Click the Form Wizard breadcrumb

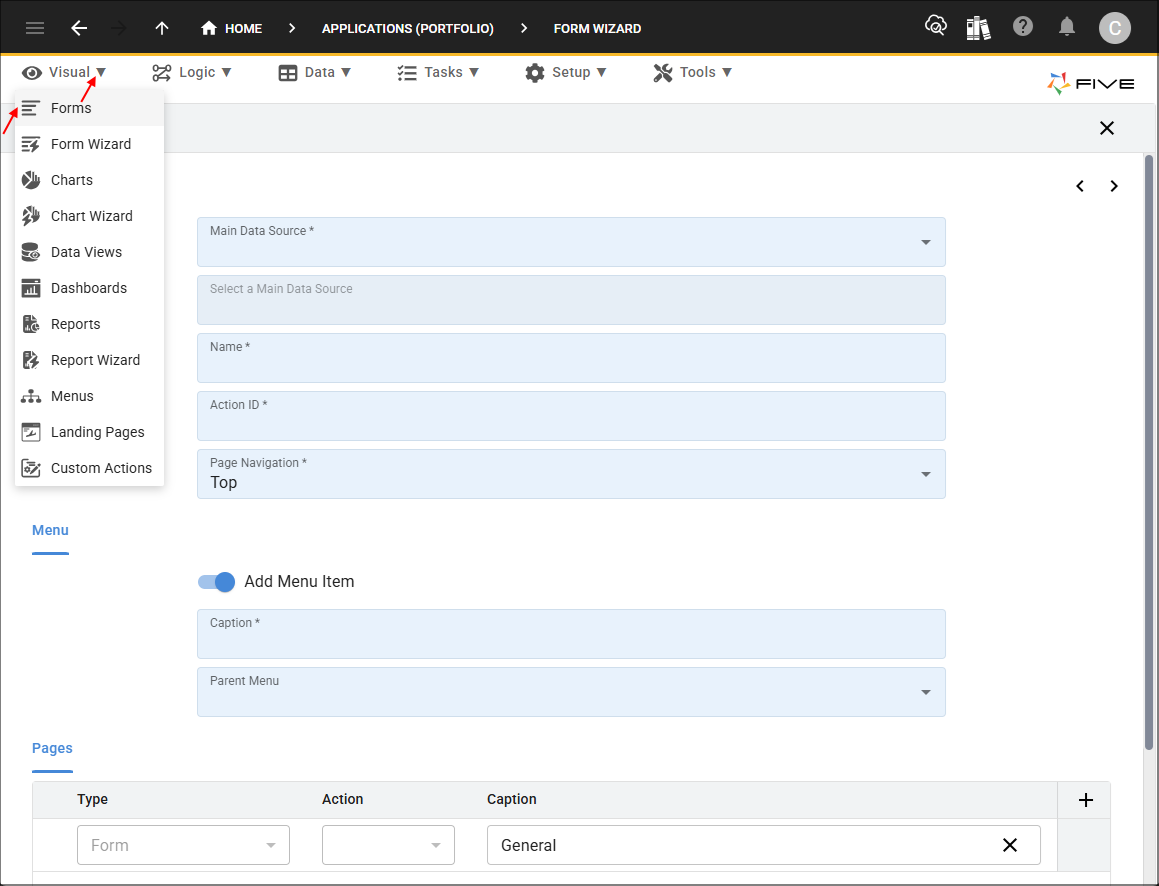[x=597, y=29]
